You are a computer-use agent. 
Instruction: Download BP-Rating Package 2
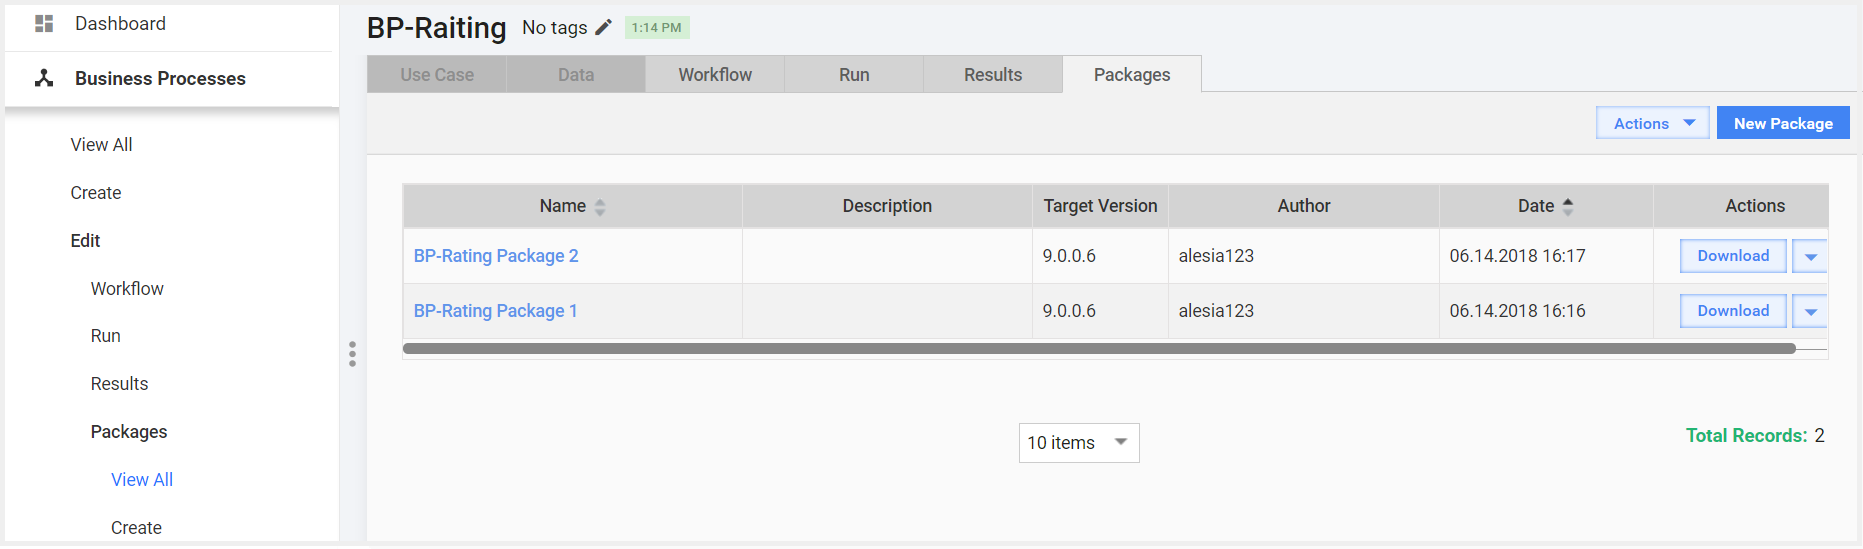coord(1733,256)
